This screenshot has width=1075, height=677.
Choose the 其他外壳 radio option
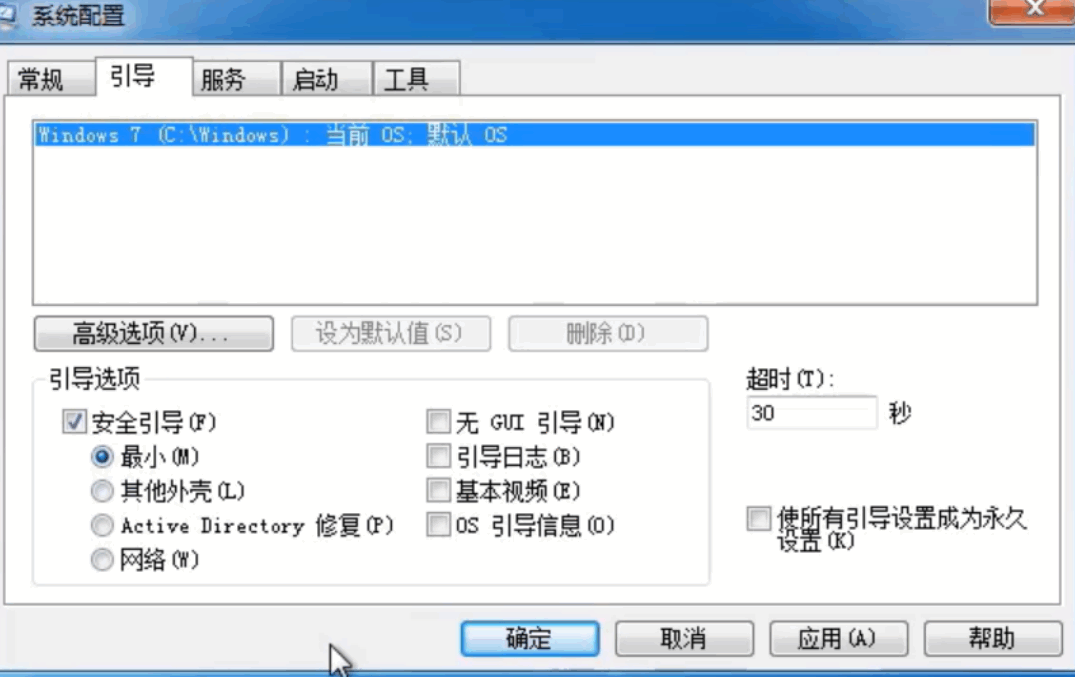(x=102, y=491)
